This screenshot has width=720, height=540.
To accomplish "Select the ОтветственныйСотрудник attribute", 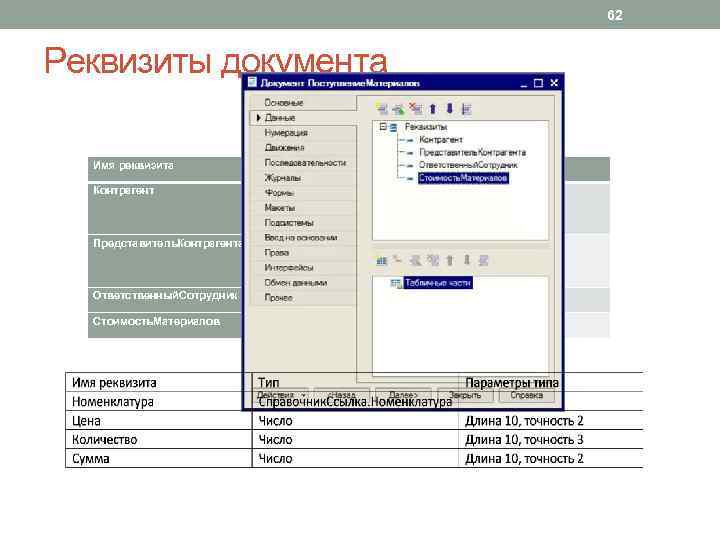I will click(x=468, y=165).
